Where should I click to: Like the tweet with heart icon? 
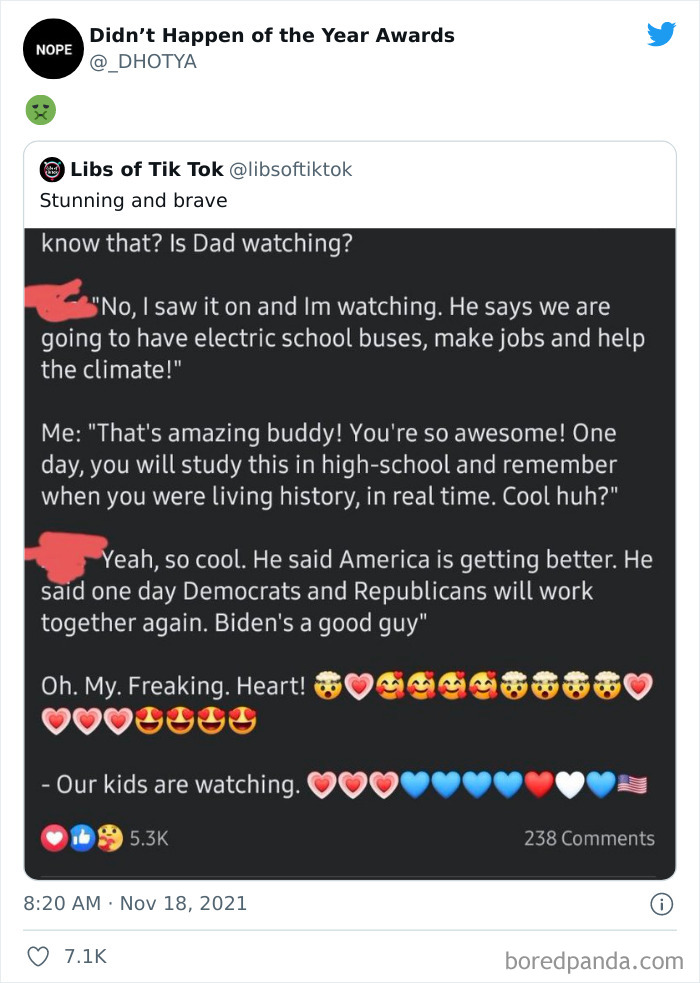39,957
